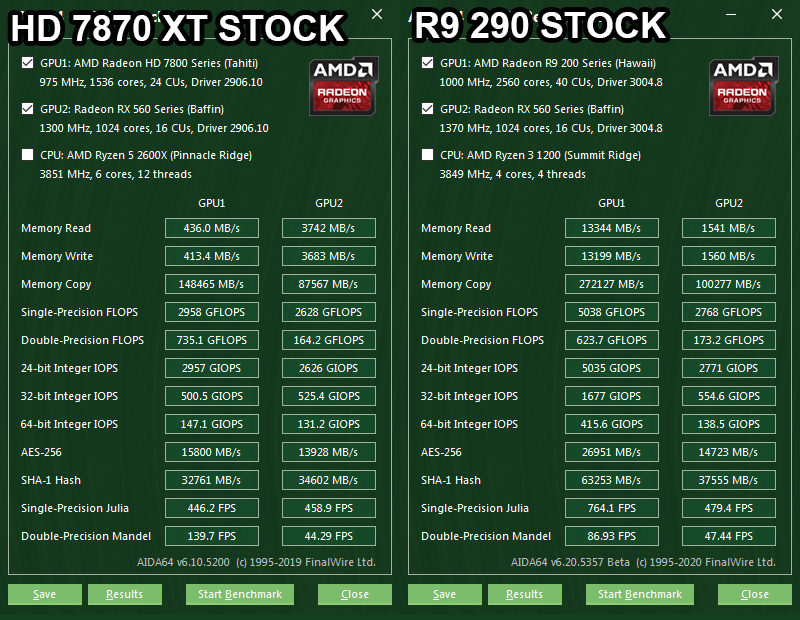The width and height of the screenshot is (800, 620).
Task: Select the 272127 MB/s Memory Copy result
Action: tap(612, 284)
